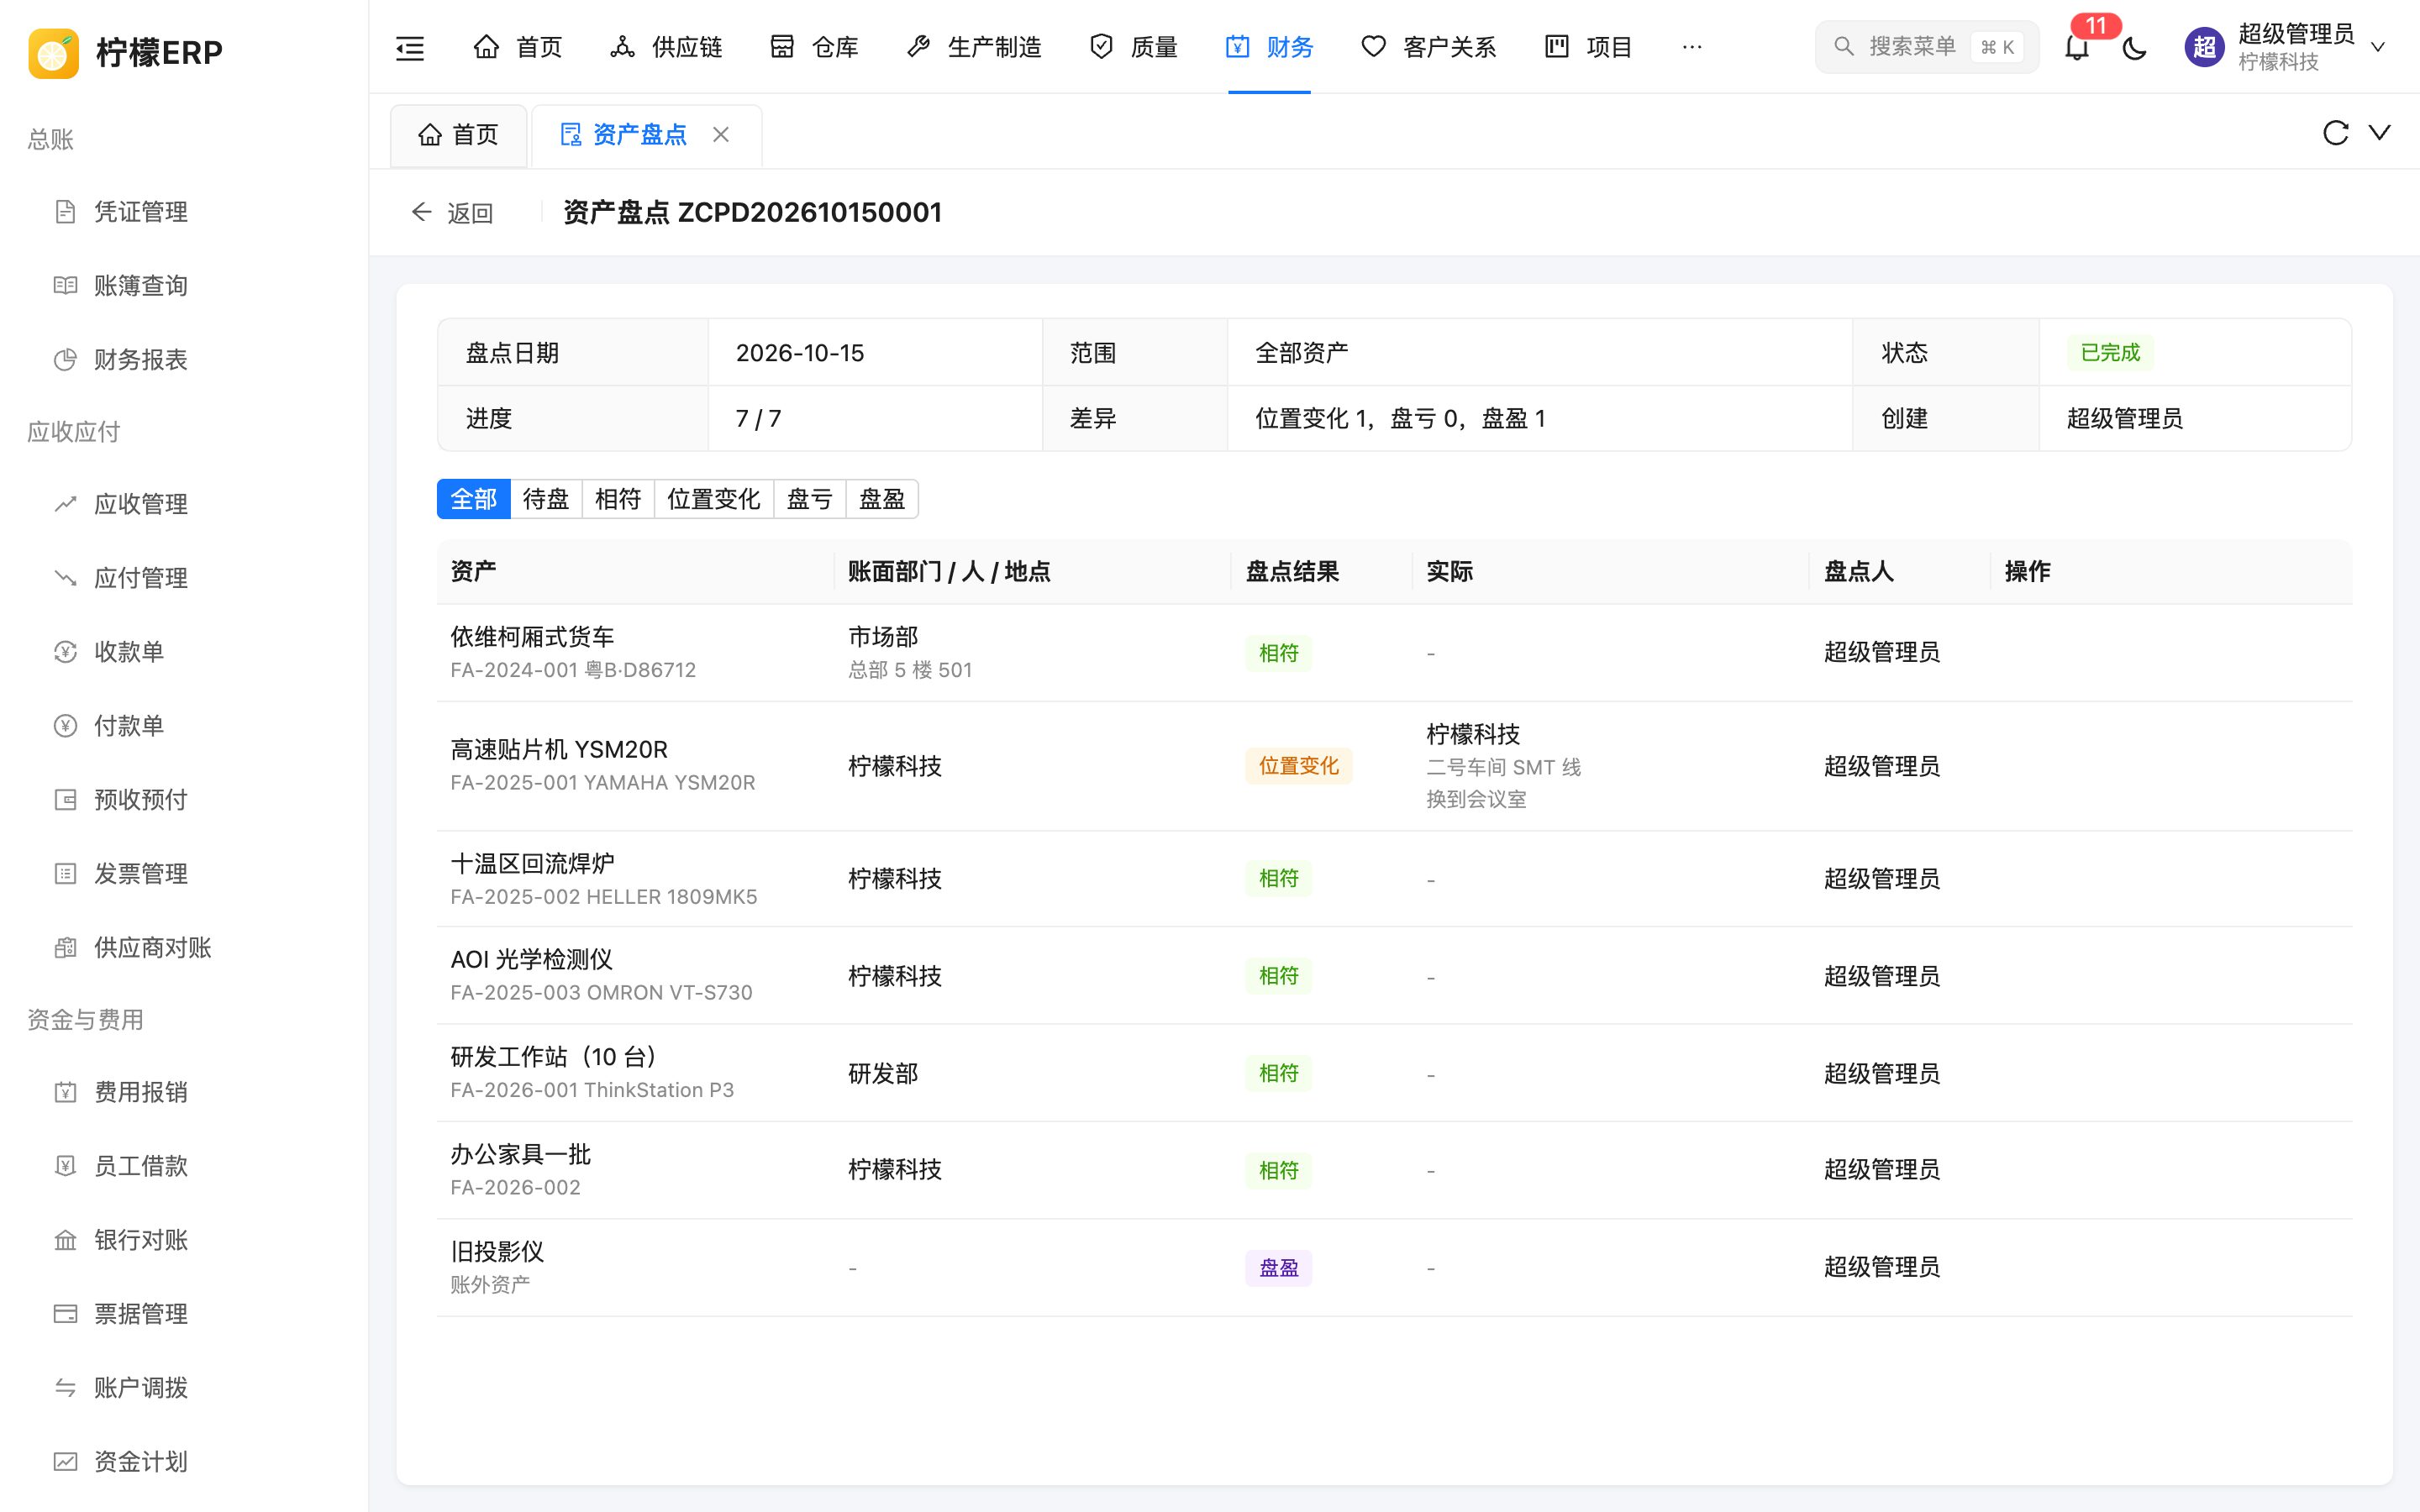This screenshot has width=2420, height=1512.
Task: Close the 资产盘点 tab
Action: pos(721,134)
